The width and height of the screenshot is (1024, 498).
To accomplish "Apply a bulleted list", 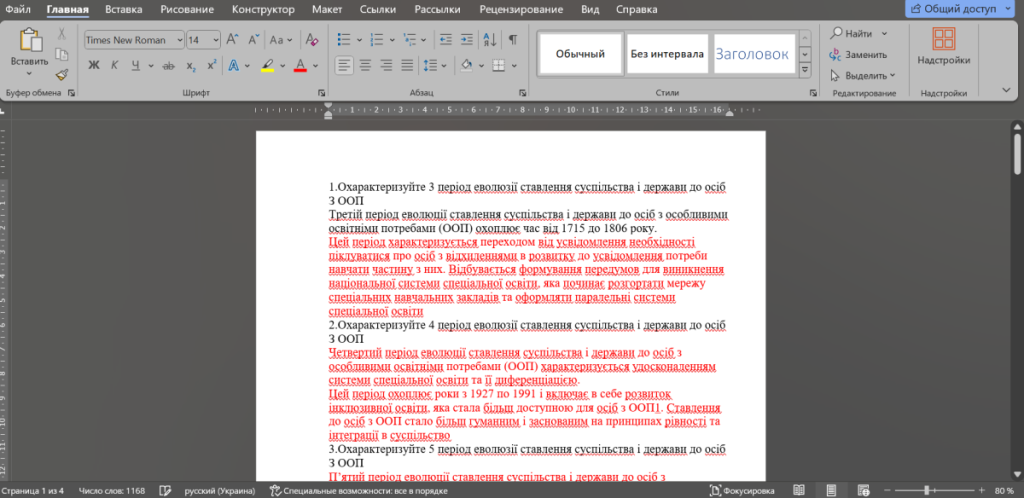I will point(345,40).
